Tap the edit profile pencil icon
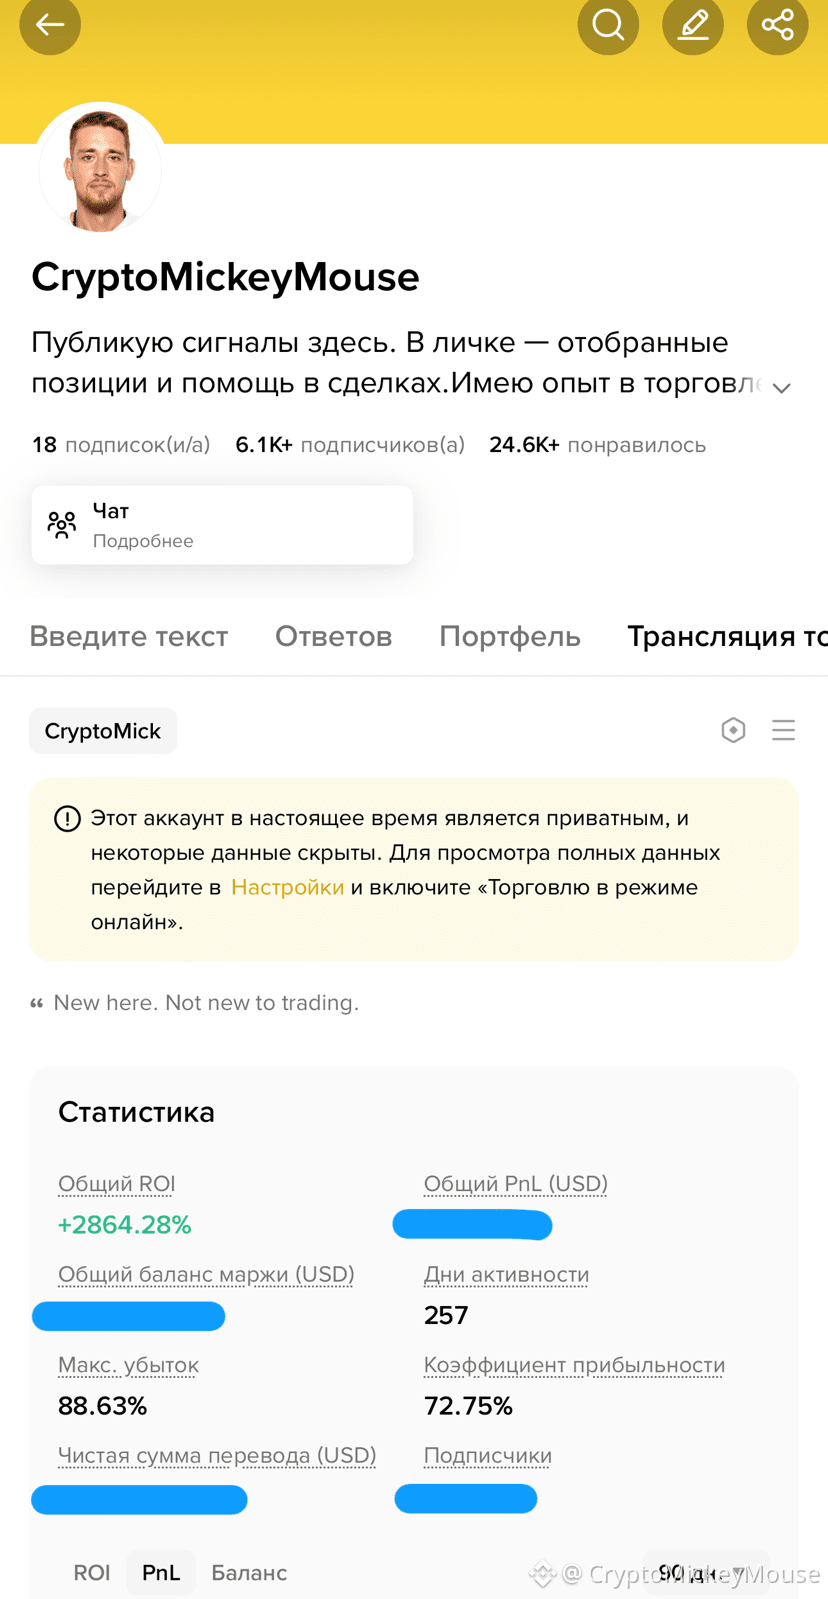This screenshot has width=828, height=1599. (693, 24)
